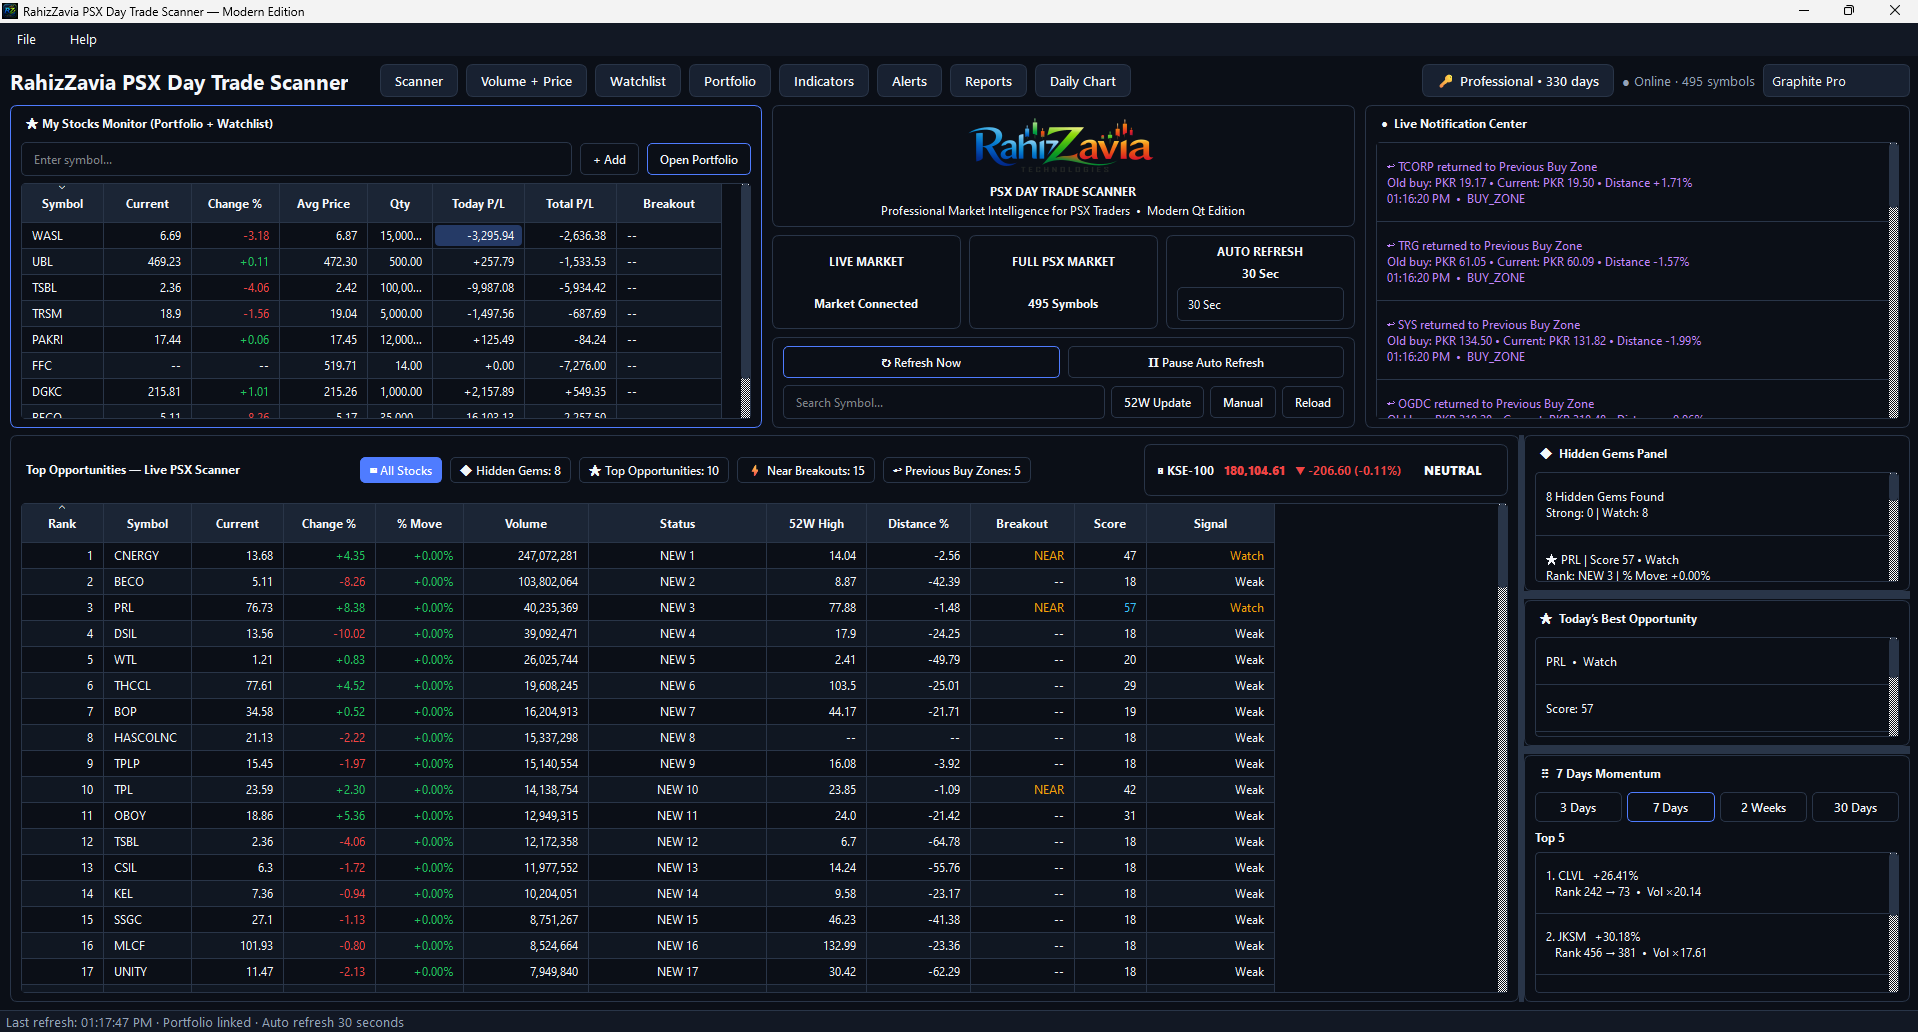This screenshot has height=1032, width=1918.
Task: Click the Manual button
Action: point(1243,402)
